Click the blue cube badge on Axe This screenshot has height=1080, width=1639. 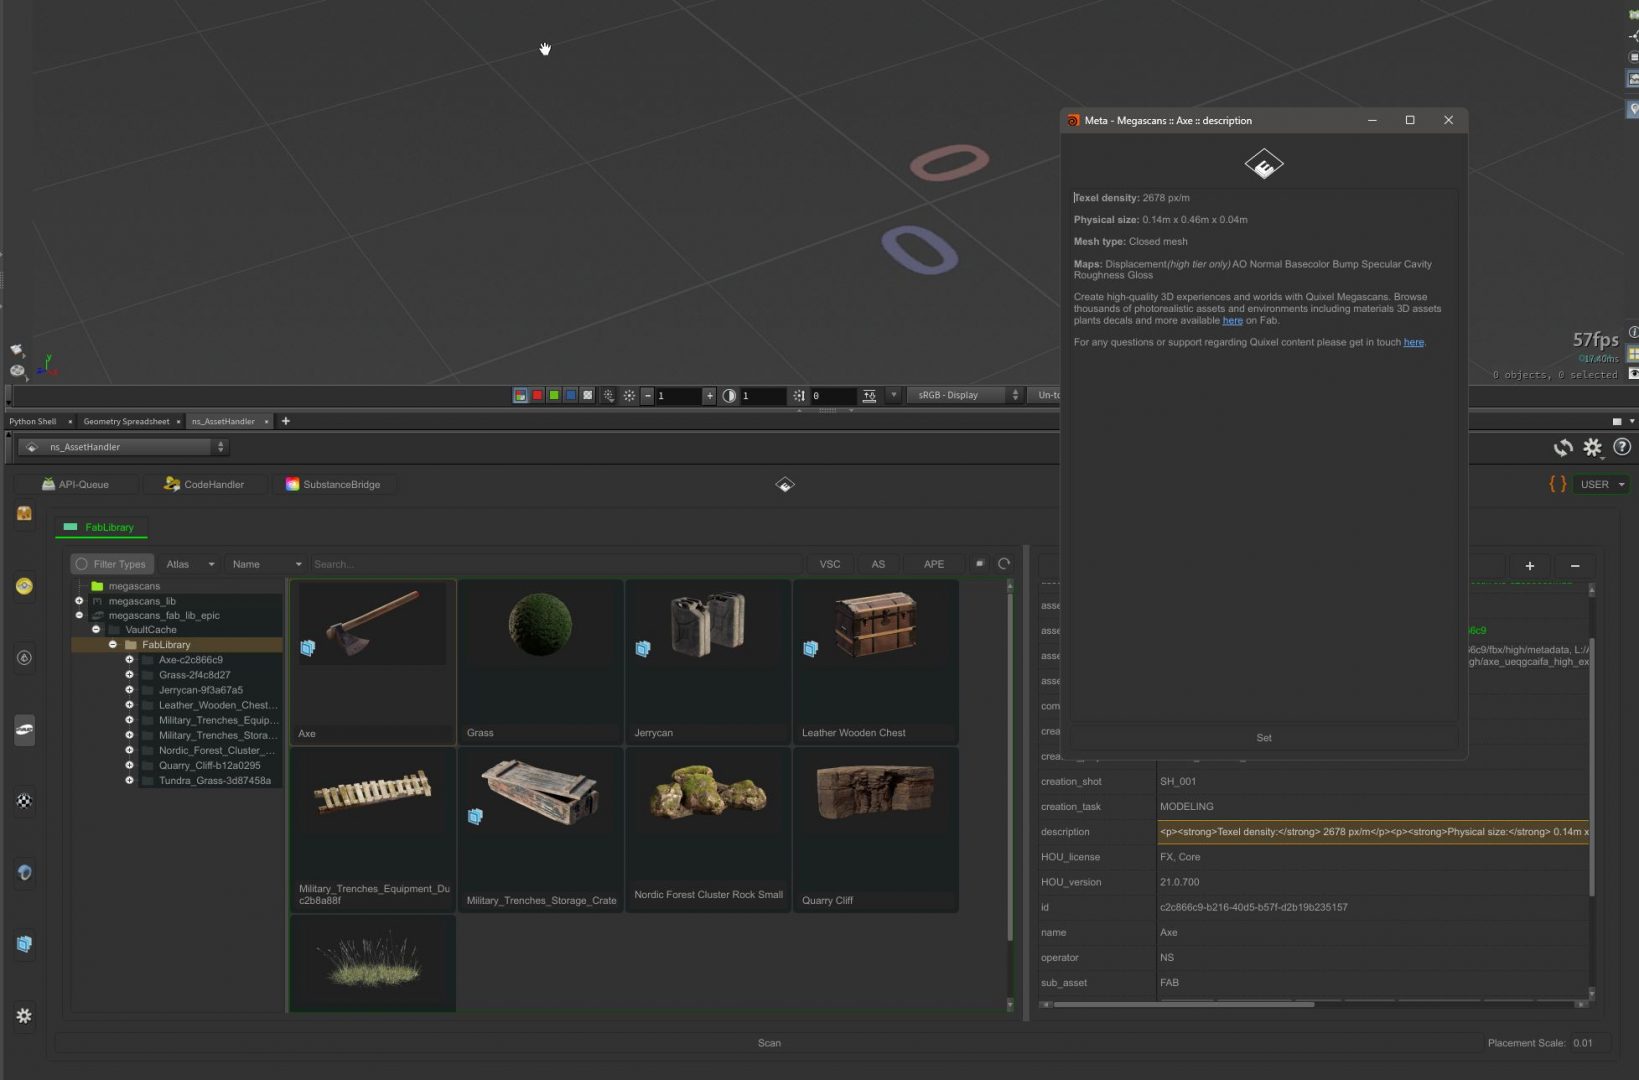pyautogui.click(x=308, y=648)
